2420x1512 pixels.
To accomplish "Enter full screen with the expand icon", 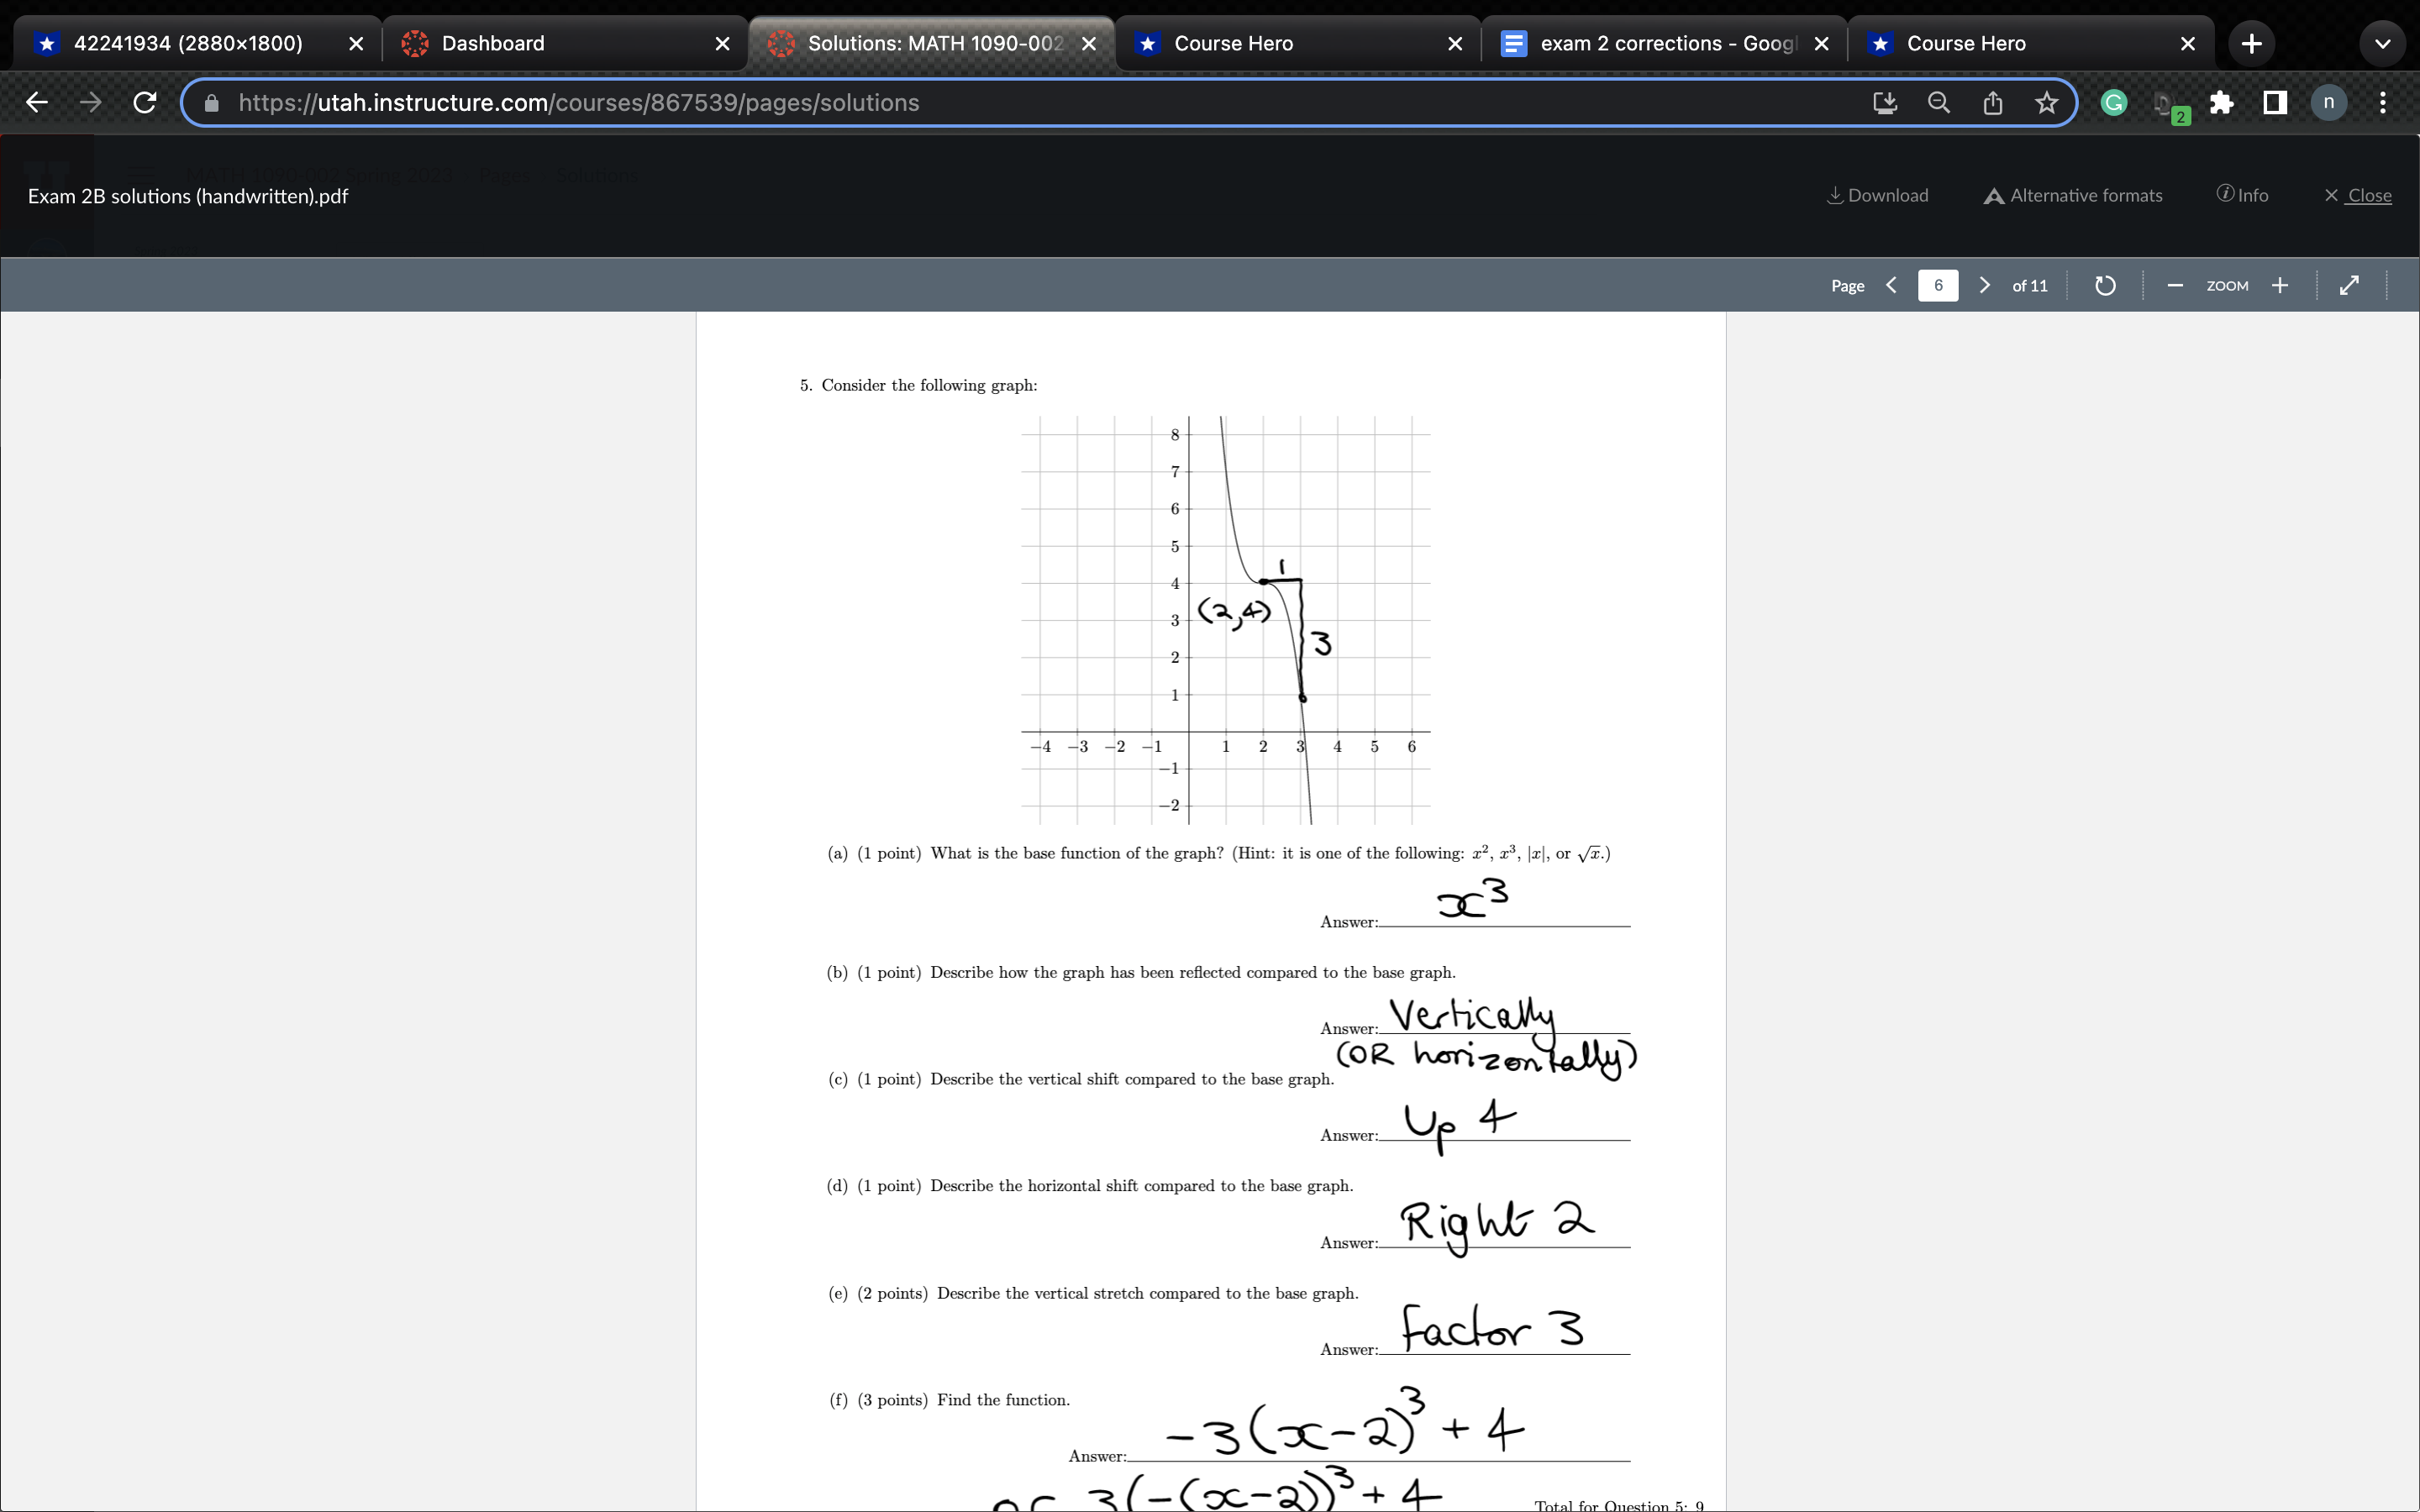I will click(x=2348, y=286).
